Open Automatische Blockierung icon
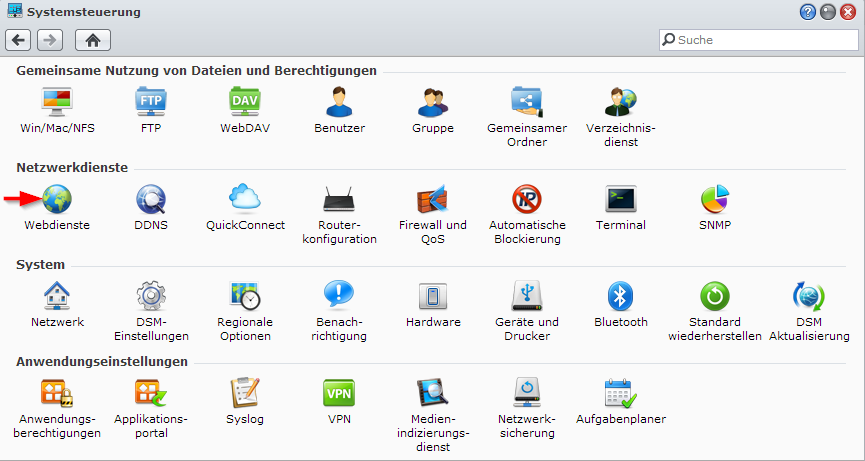Screen dimensions: 865x461 [x=527, y=199]
